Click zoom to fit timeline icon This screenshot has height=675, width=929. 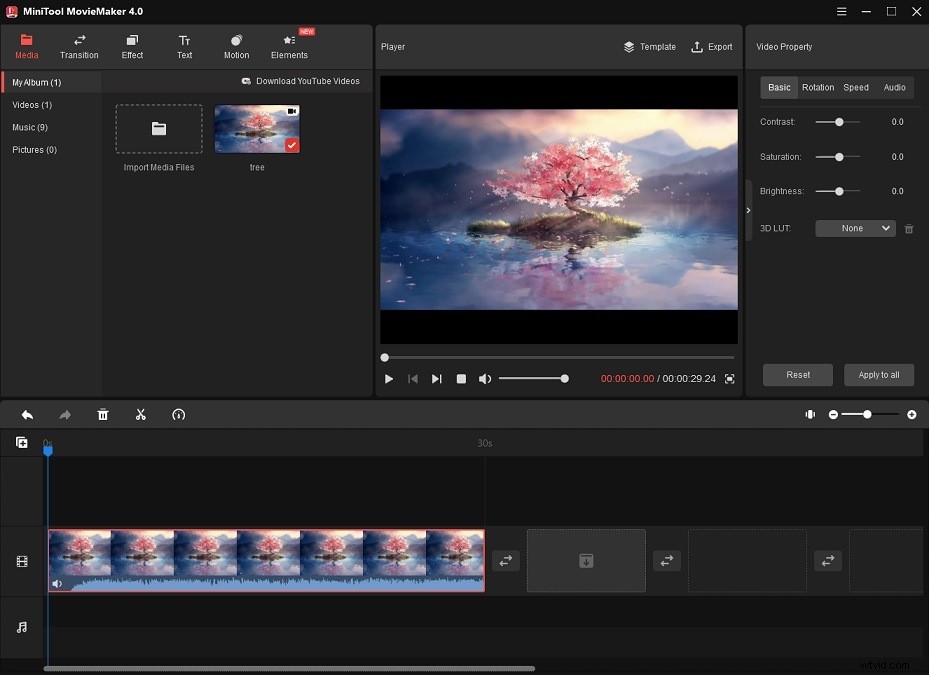810,414
